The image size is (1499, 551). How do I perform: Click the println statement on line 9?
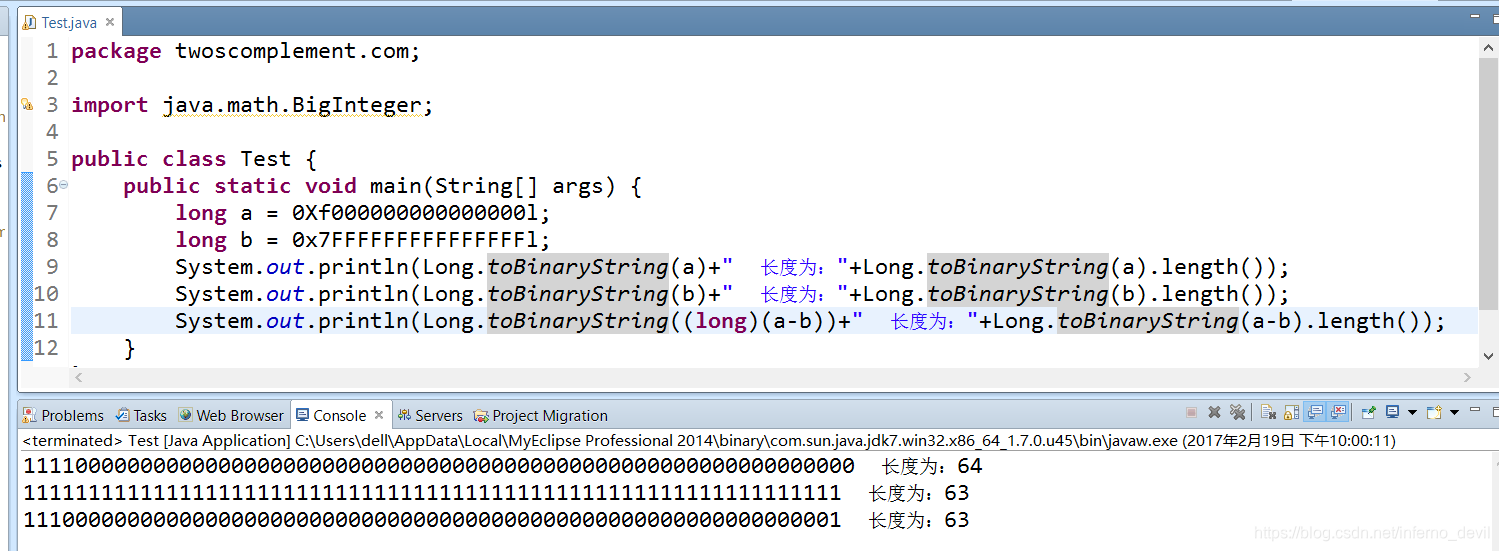[733, 267]
